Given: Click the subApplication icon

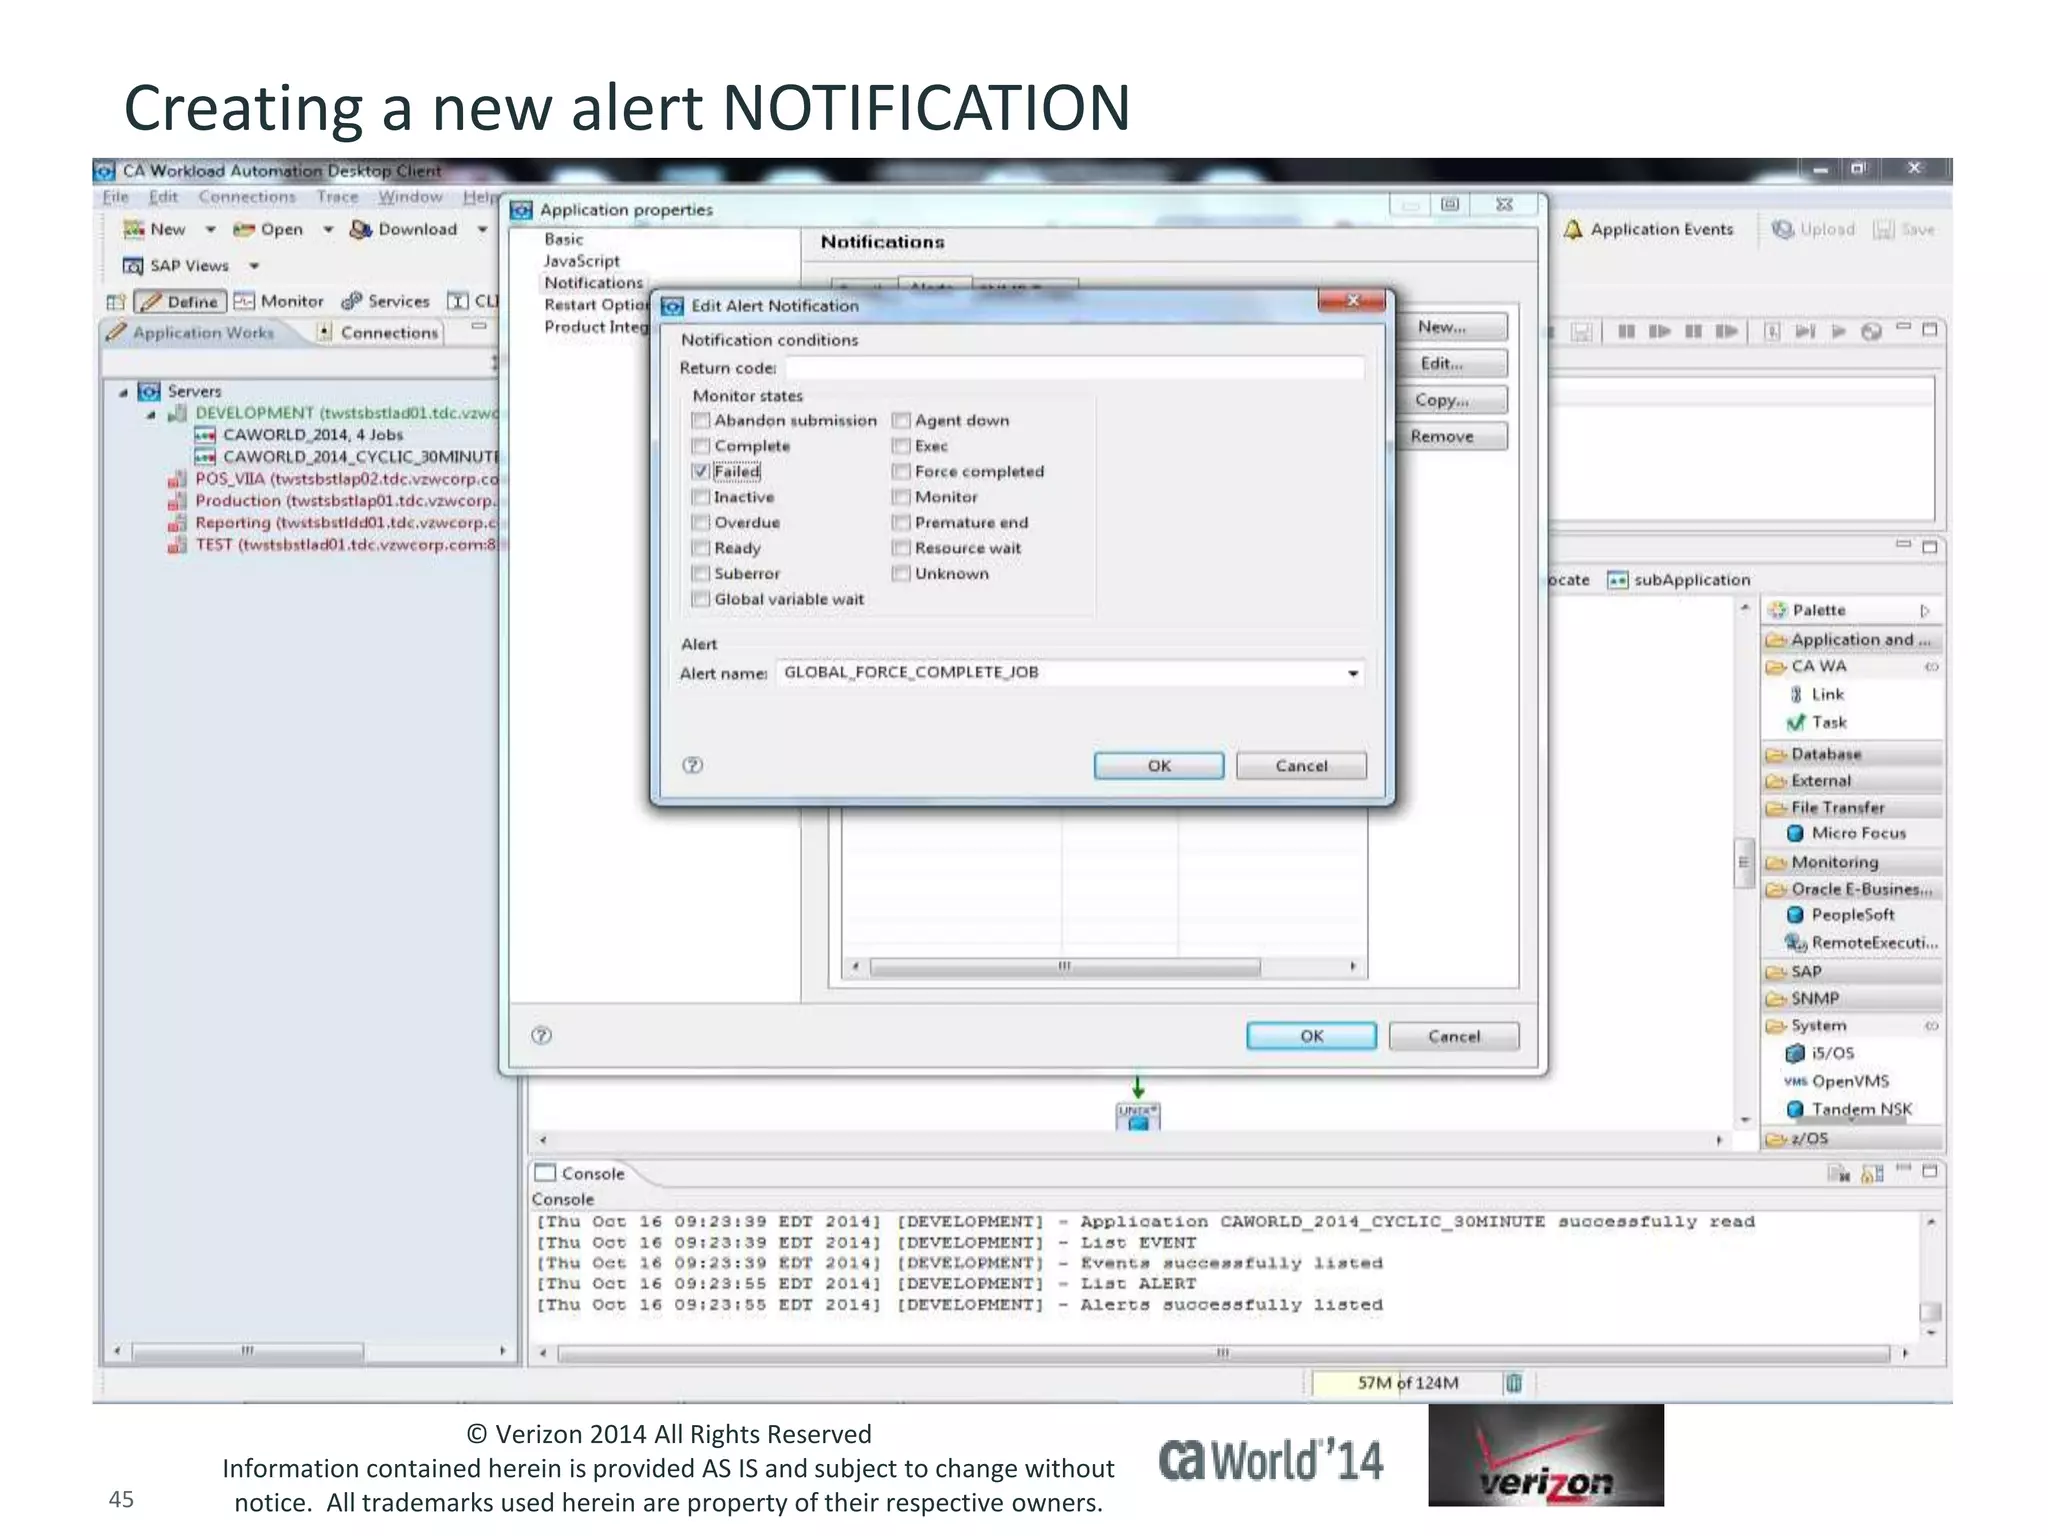Looking at the screenshot, I should tap(1618, 580).
